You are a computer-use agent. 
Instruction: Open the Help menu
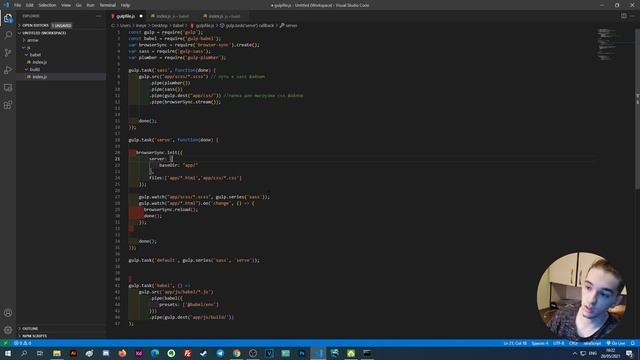125,5
